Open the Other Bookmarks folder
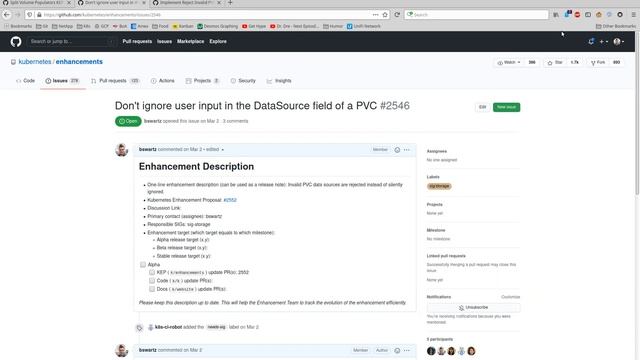 616,26
